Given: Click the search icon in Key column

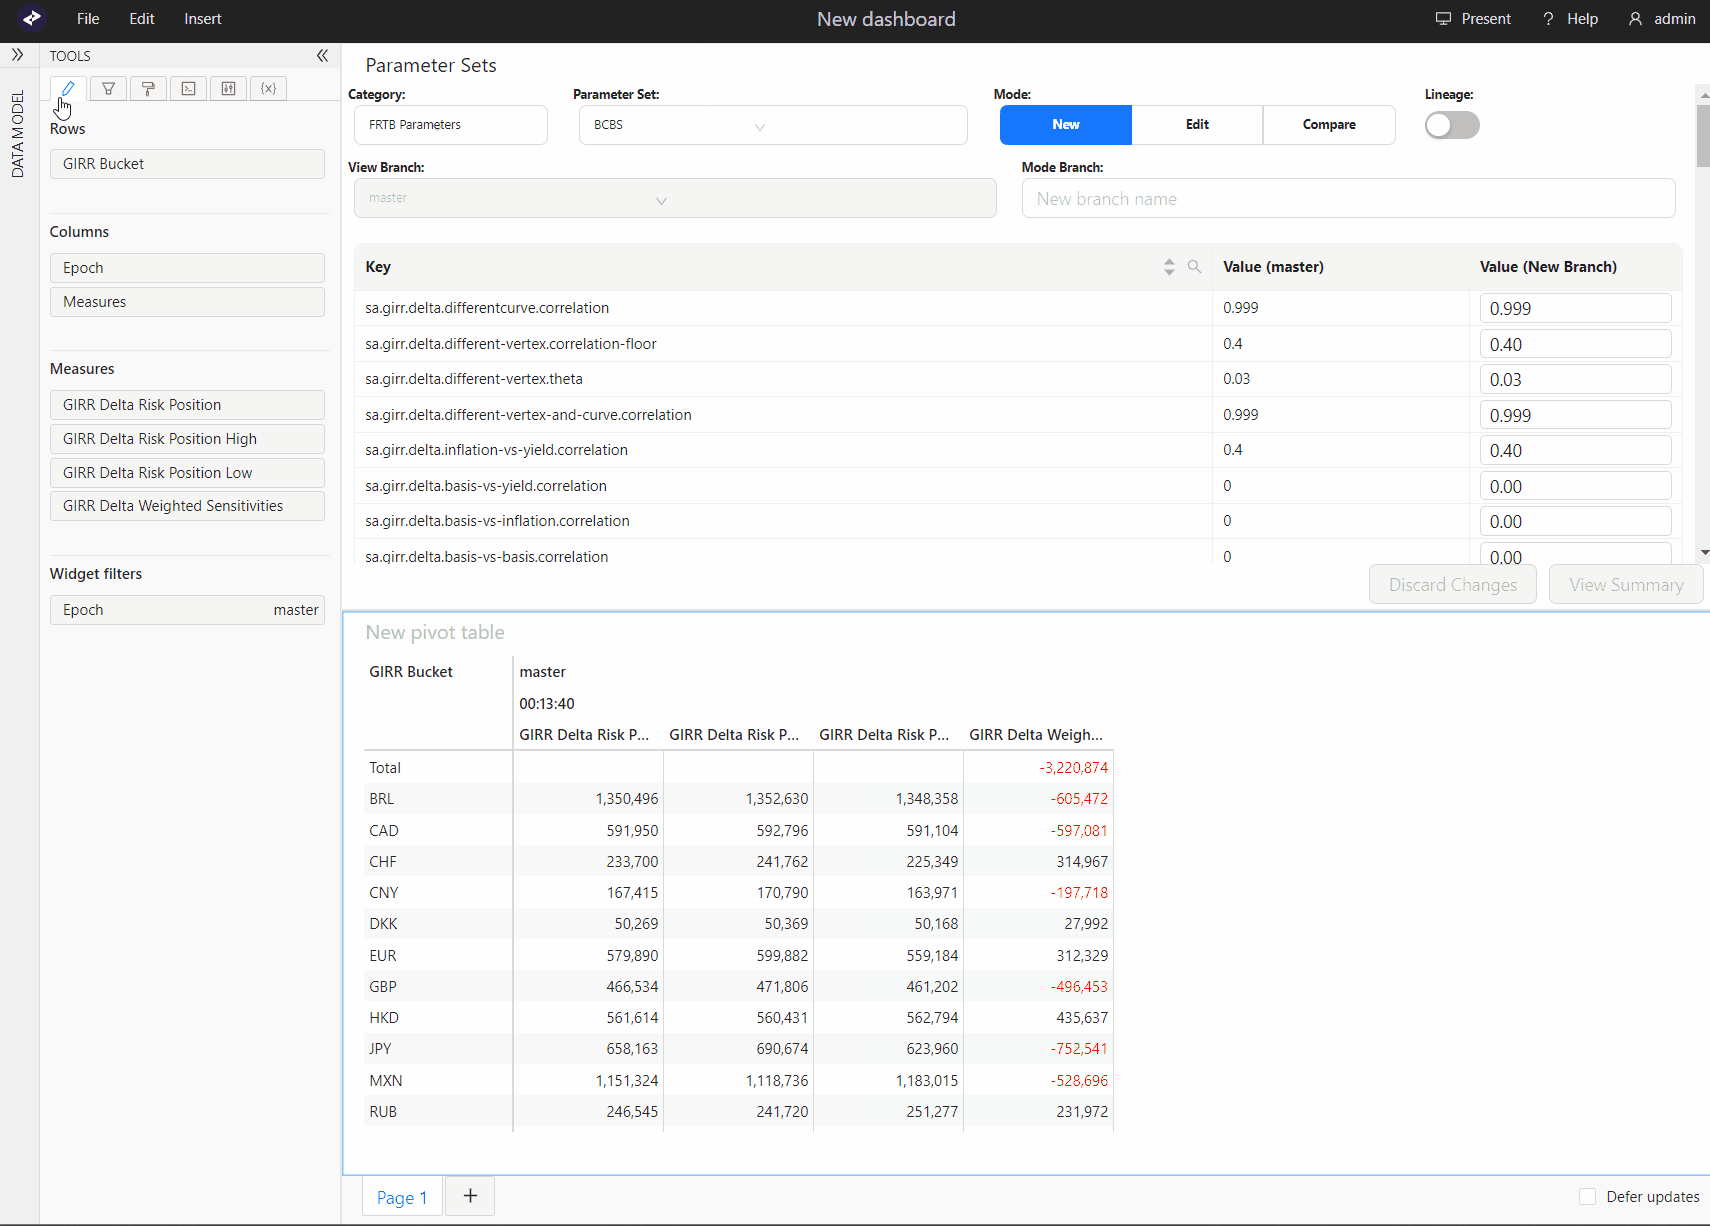Looking at the screenshot, I should tap(1194, 267).
